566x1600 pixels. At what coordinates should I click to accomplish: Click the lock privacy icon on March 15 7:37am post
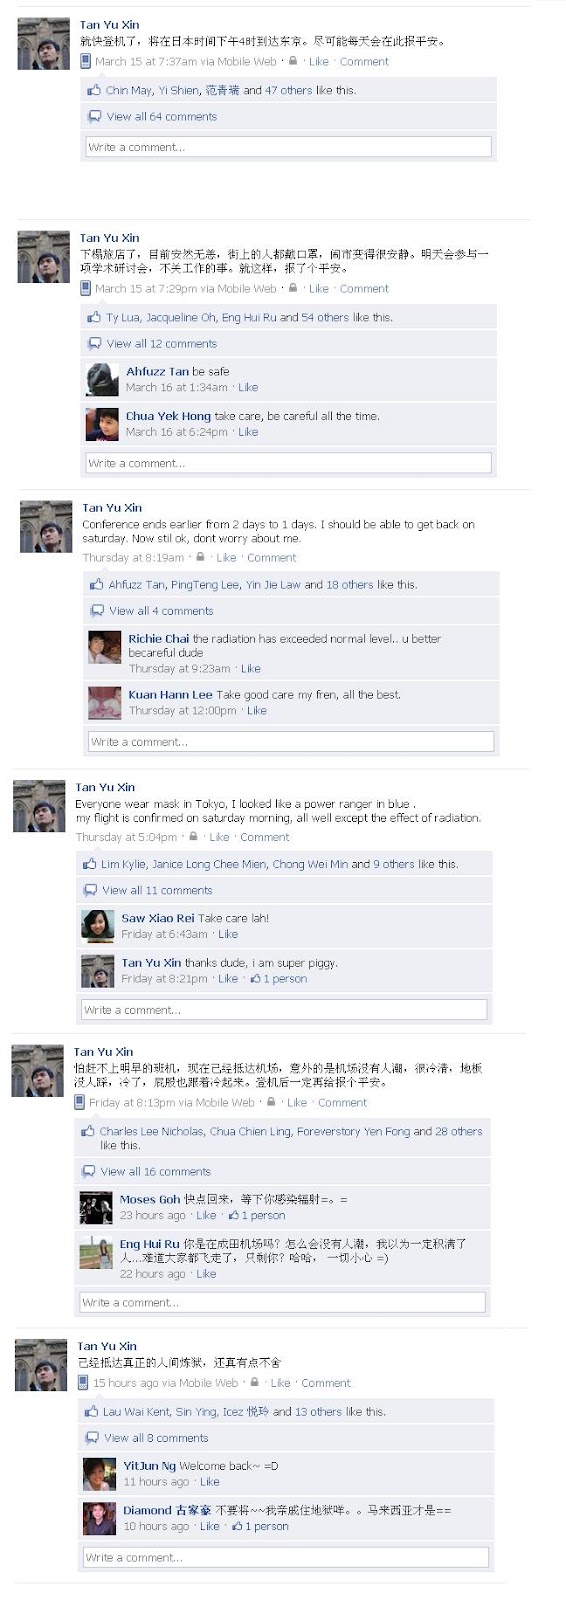pyautogui.click(x=293, y=61)
